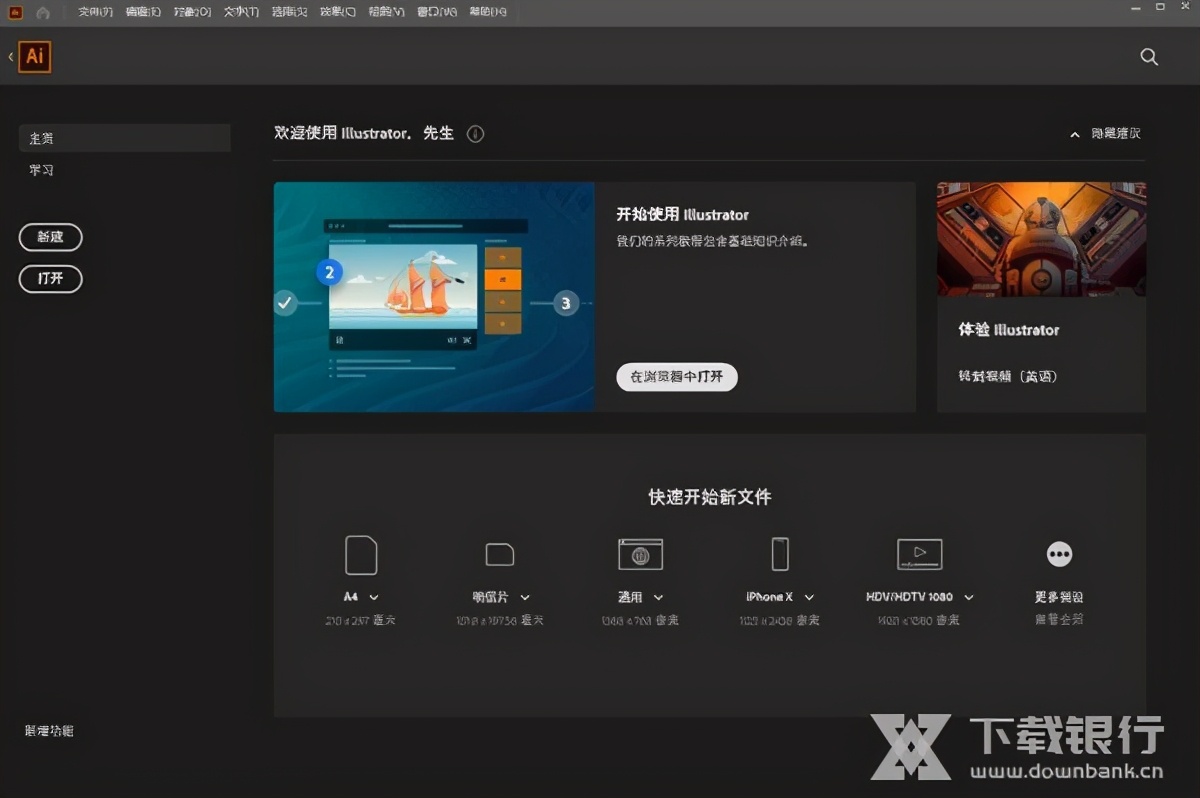Click the 在浏览器中打开 button
Image resolution: width=1200 pixels, height=798 pixels.
(677, 377)
